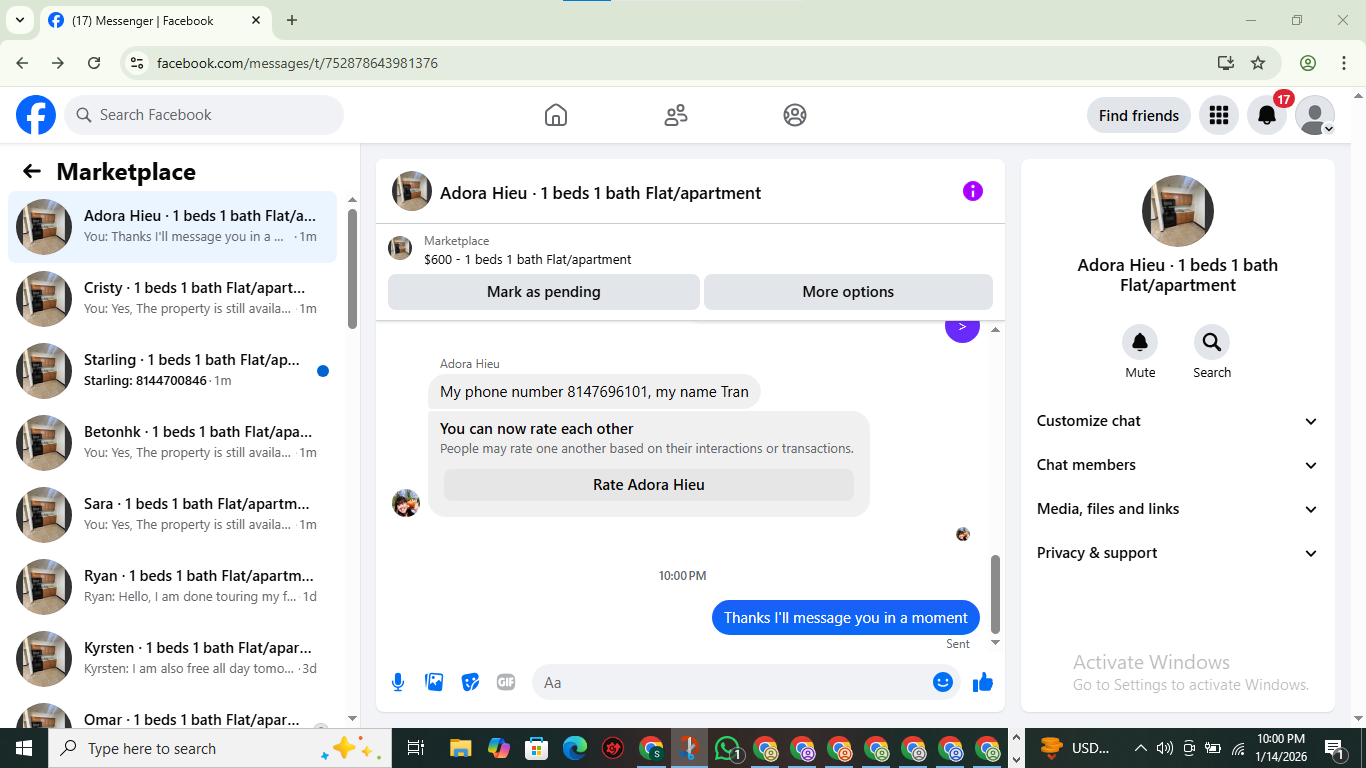
Task: Open More options for listing
Action: (848, 292)
